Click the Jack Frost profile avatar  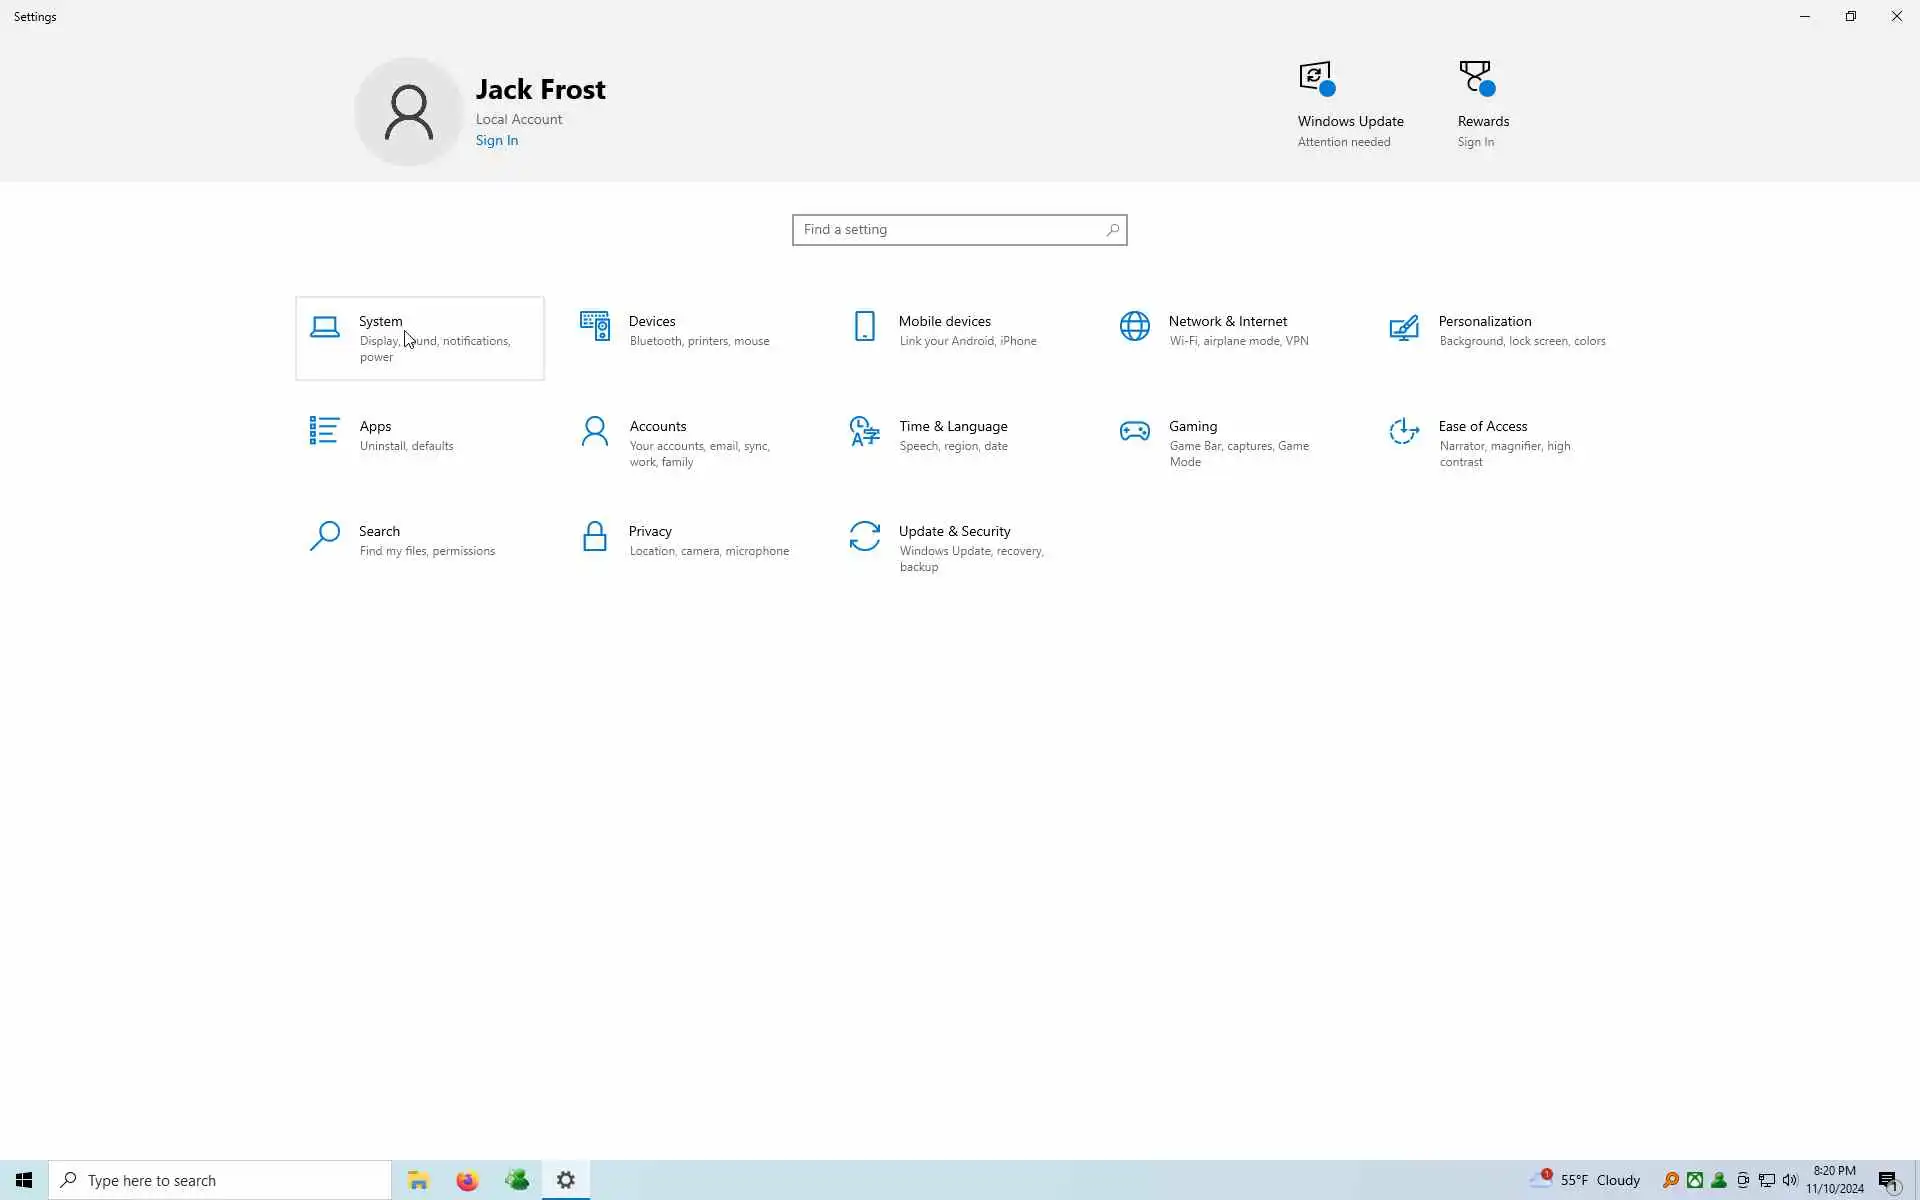[x=409, y=111]
